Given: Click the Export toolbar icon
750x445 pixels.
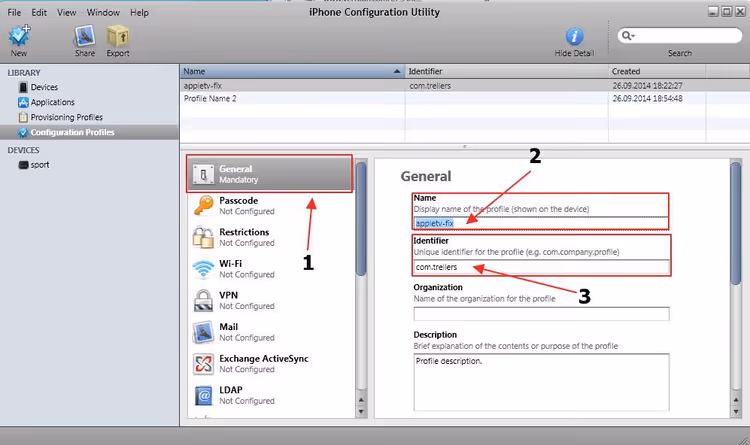Looking at the screenshot, I should 118,36.
